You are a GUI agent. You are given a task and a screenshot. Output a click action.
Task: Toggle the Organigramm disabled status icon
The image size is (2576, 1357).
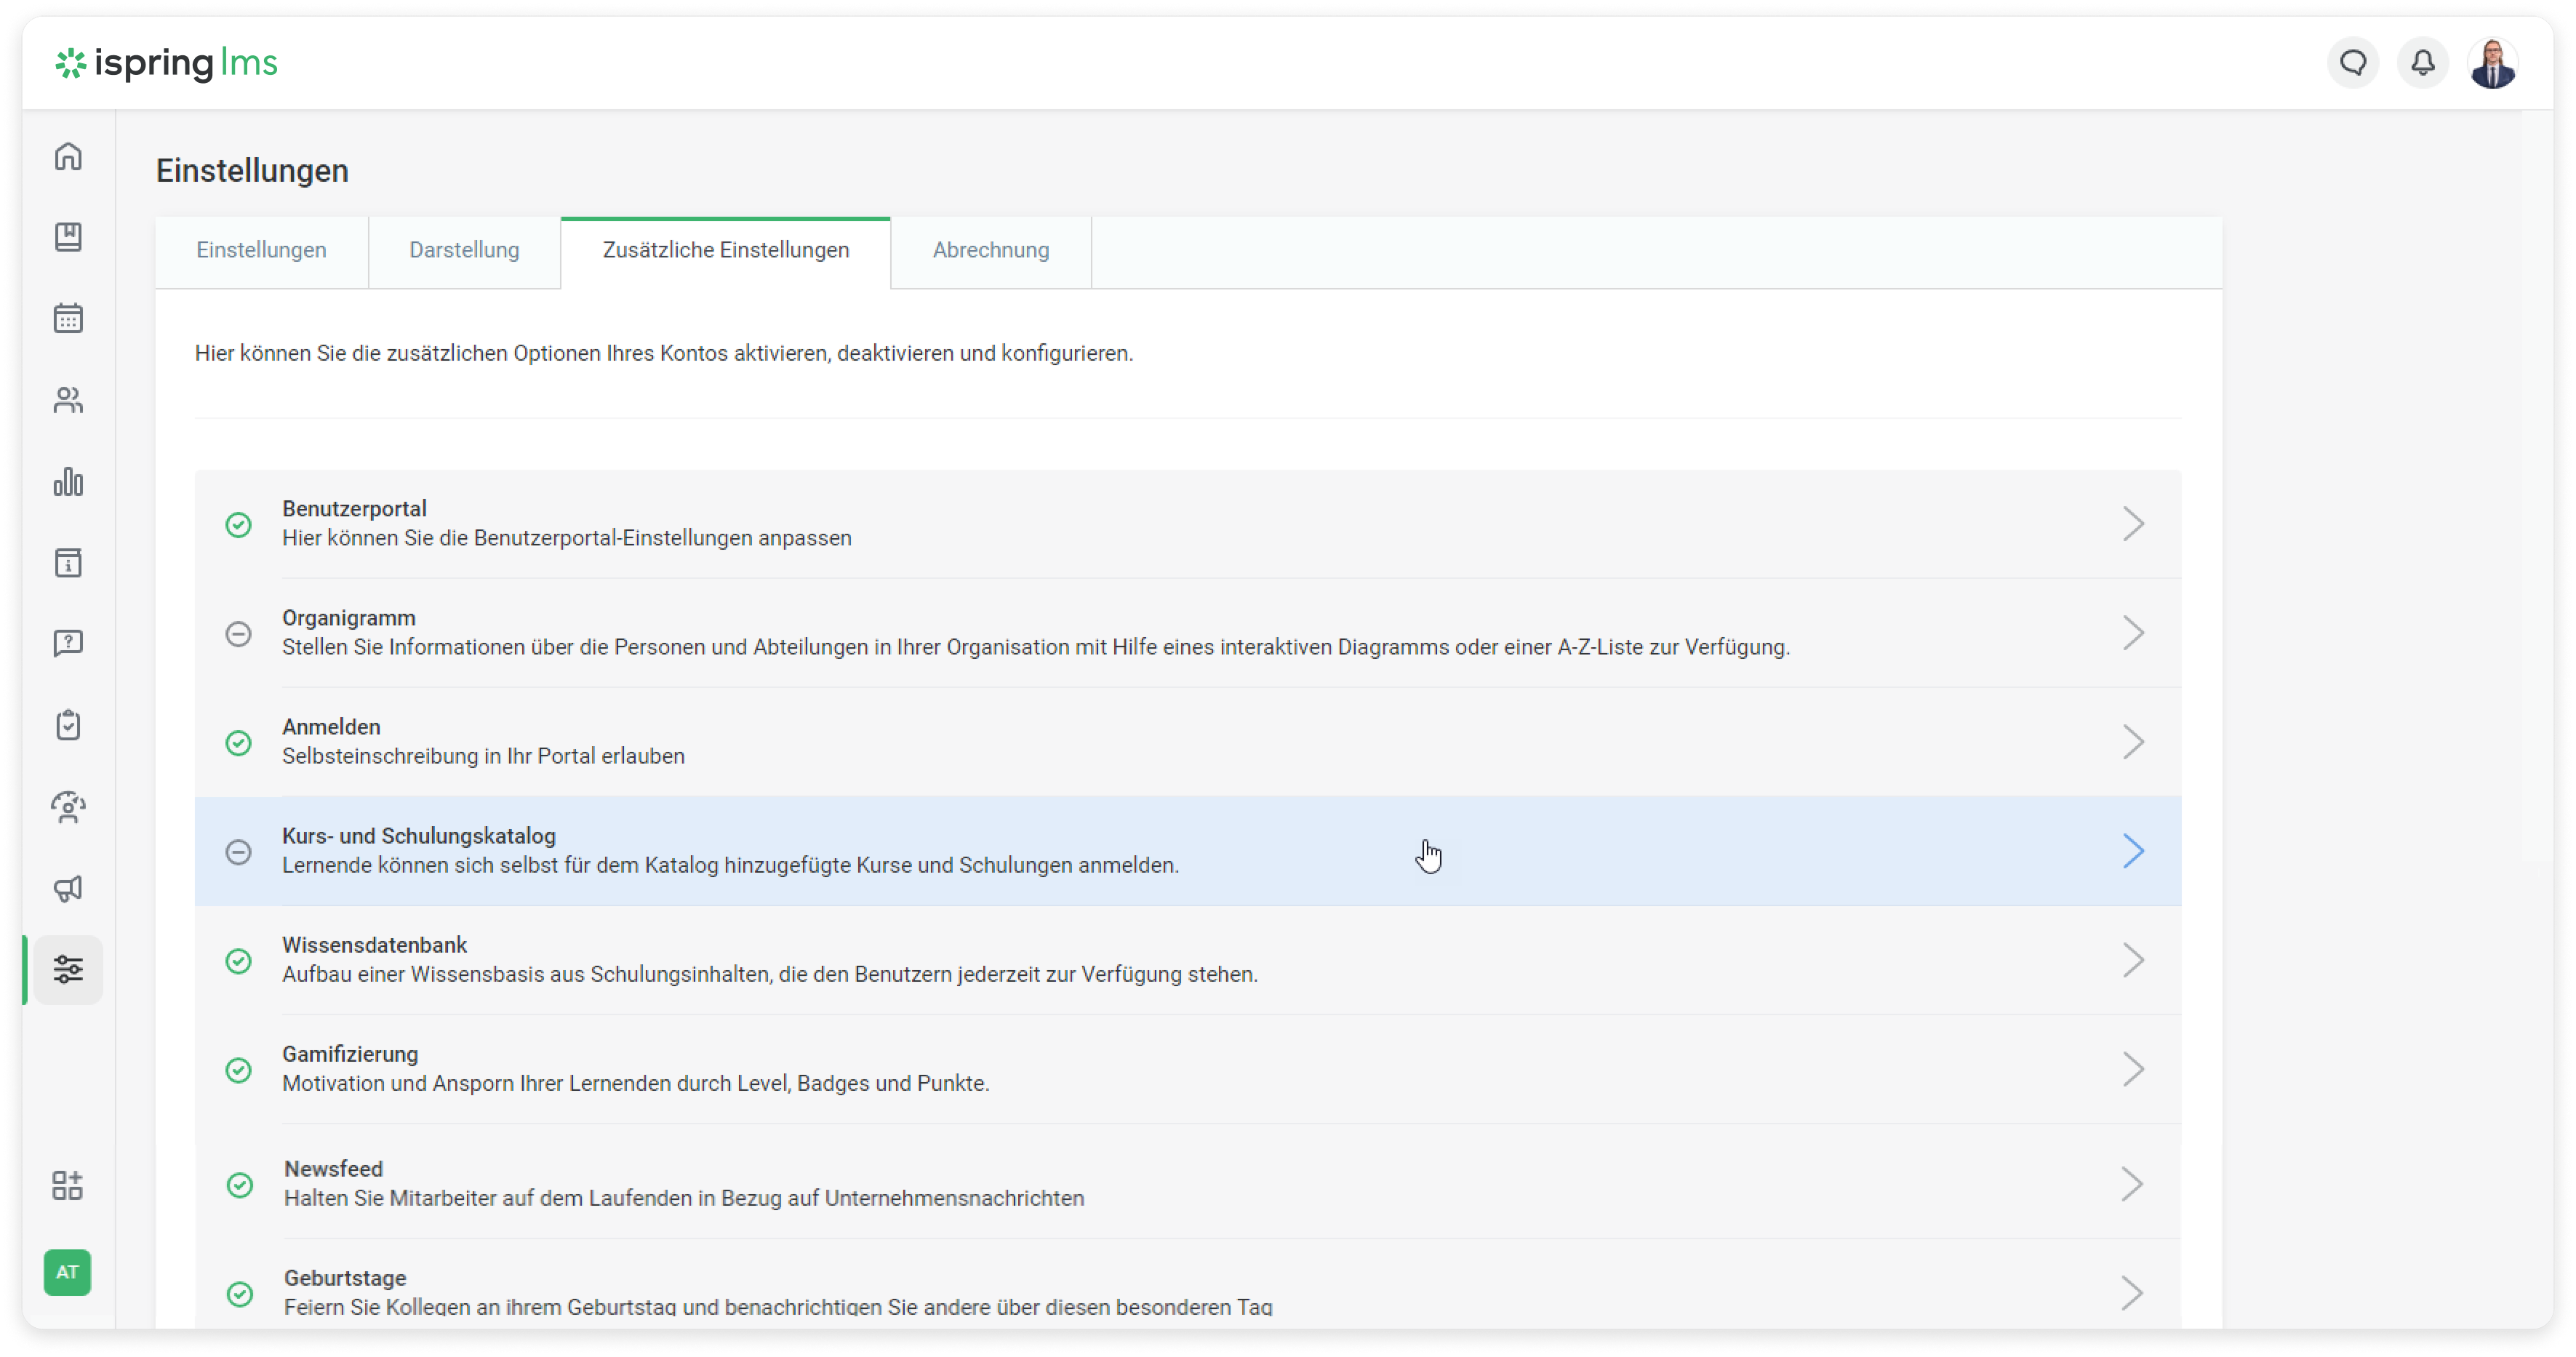[x=238, y=633]
